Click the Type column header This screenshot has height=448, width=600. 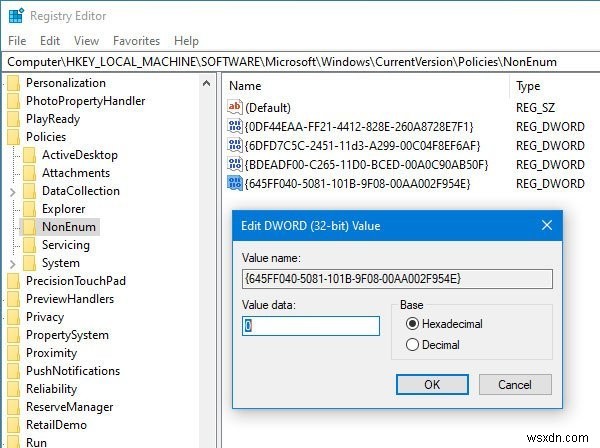(x=528, y=86)
